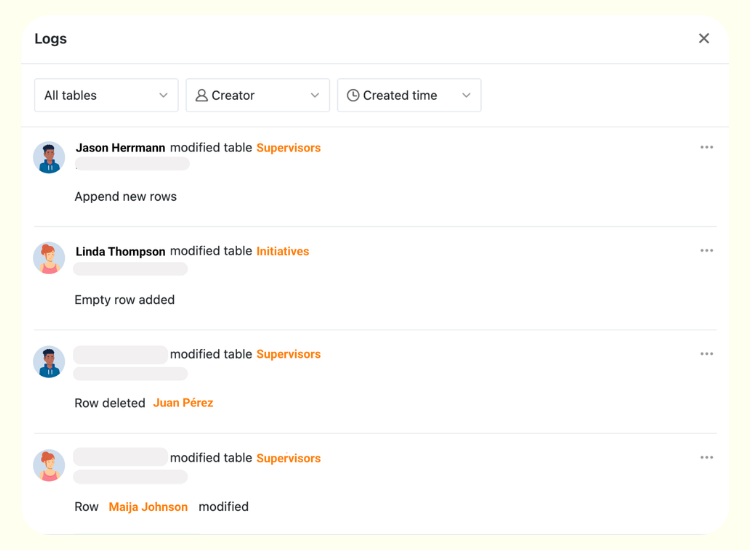The width and height of the screenshot is (750, 550).
Task: Click the Linda Thompson user name
Action: [x=120, y=252]
